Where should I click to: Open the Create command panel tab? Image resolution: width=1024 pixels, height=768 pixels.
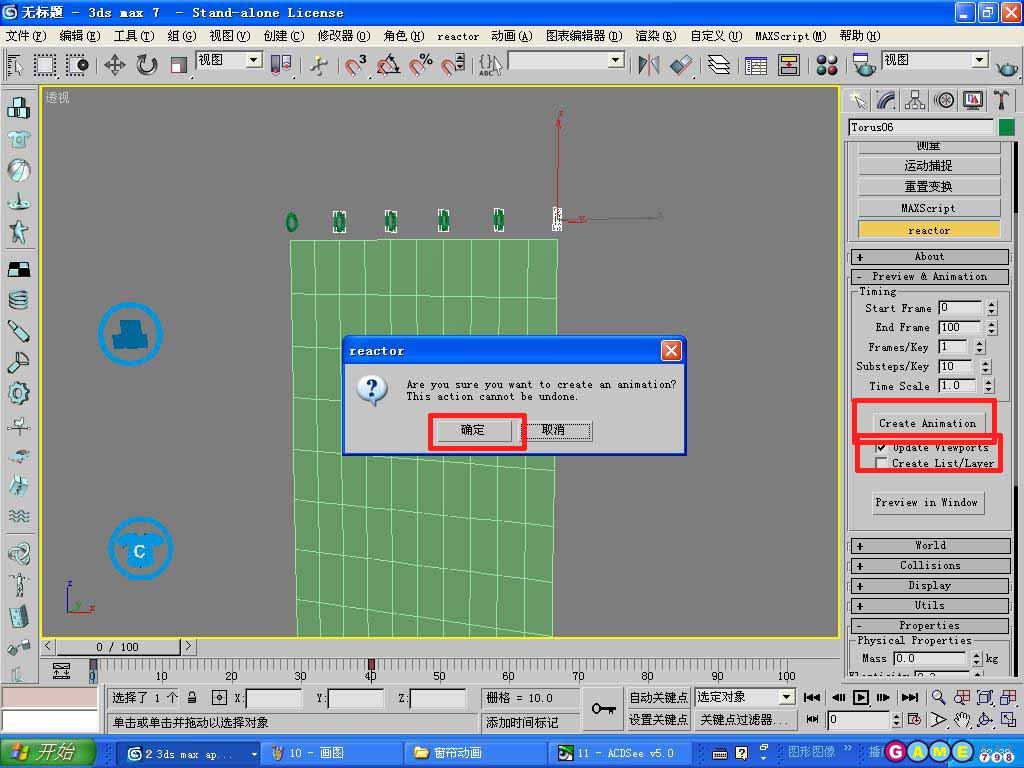click(858, 101)
